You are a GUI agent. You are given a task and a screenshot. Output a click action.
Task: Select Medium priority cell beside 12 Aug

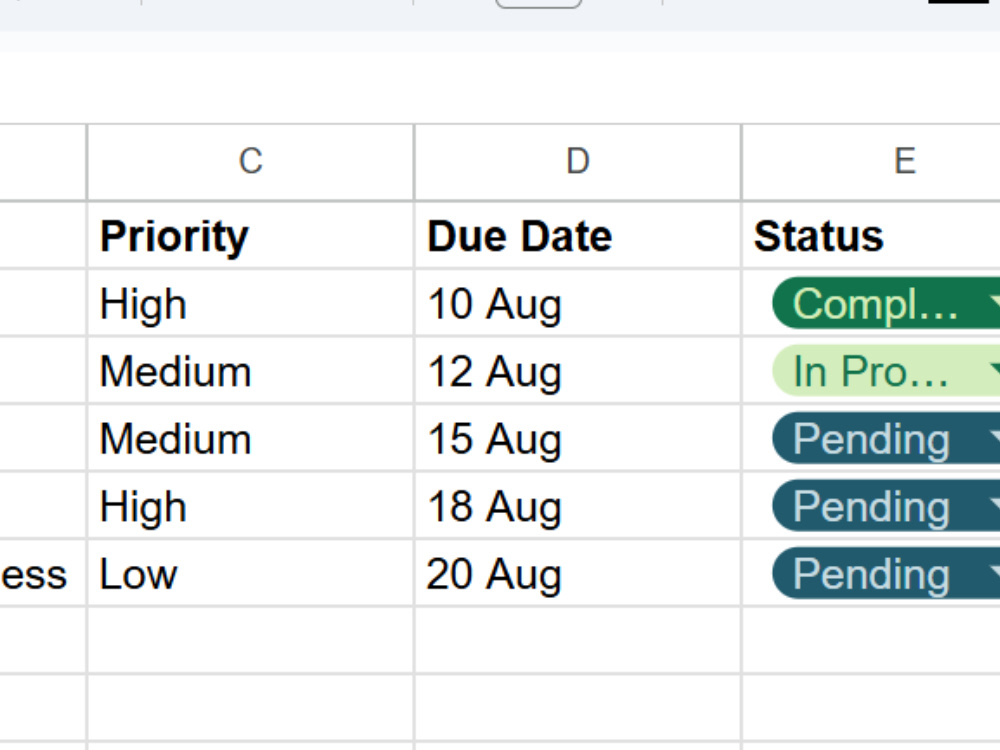pos(251,371)
